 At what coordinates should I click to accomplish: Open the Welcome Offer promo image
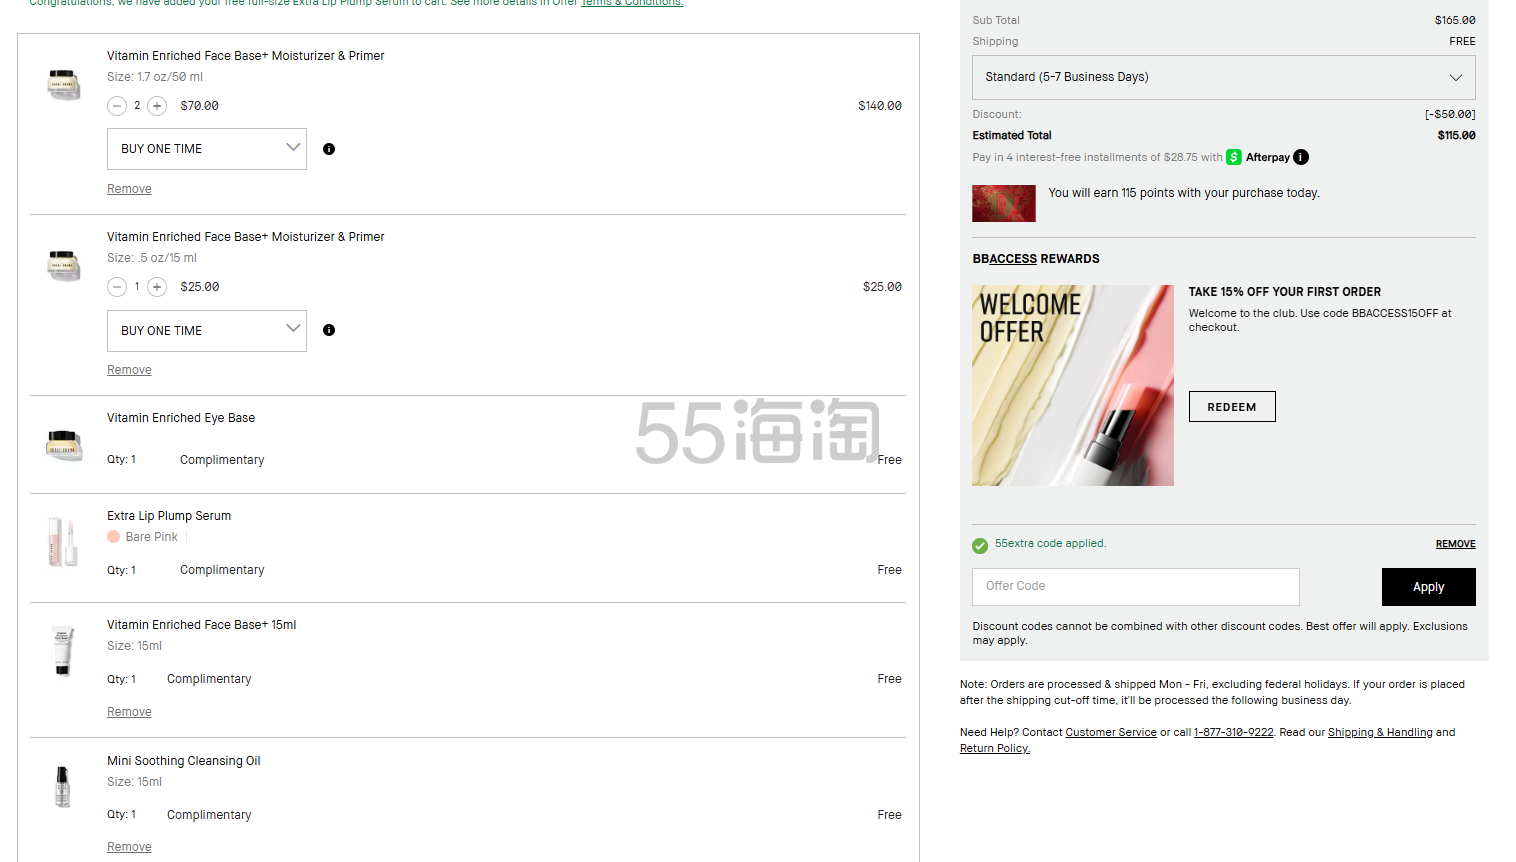[1073, 386]
